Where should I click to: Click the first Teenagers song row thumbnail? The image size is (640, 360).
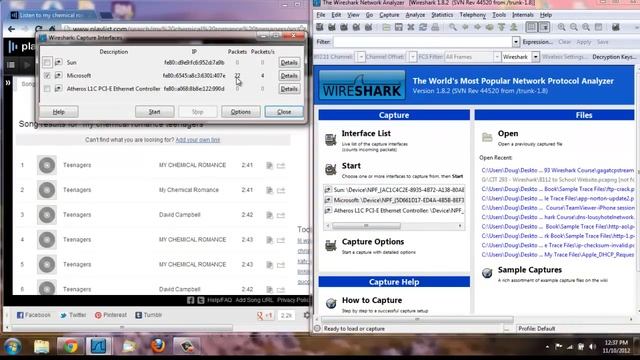click(x=47, y=165)
